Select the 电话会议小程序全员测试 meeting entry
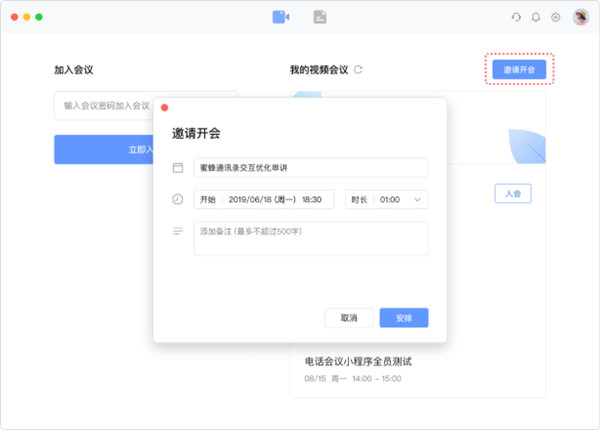 click(x=358, y=361)
